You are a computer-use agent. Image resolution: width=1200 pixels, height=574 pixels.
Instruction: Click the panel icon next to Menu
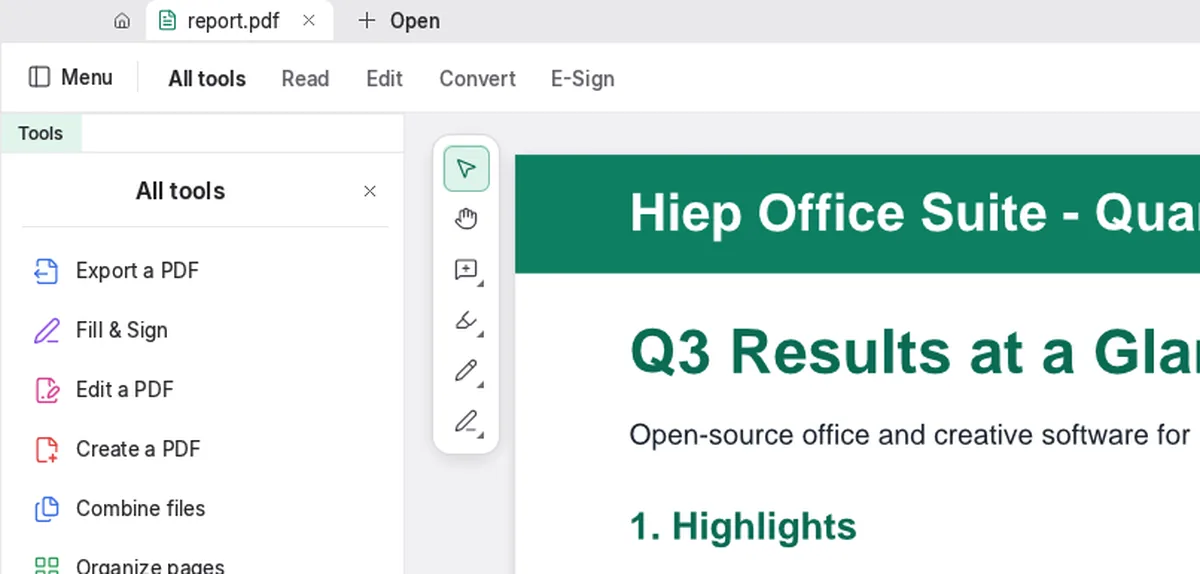[x=39, y=77]
